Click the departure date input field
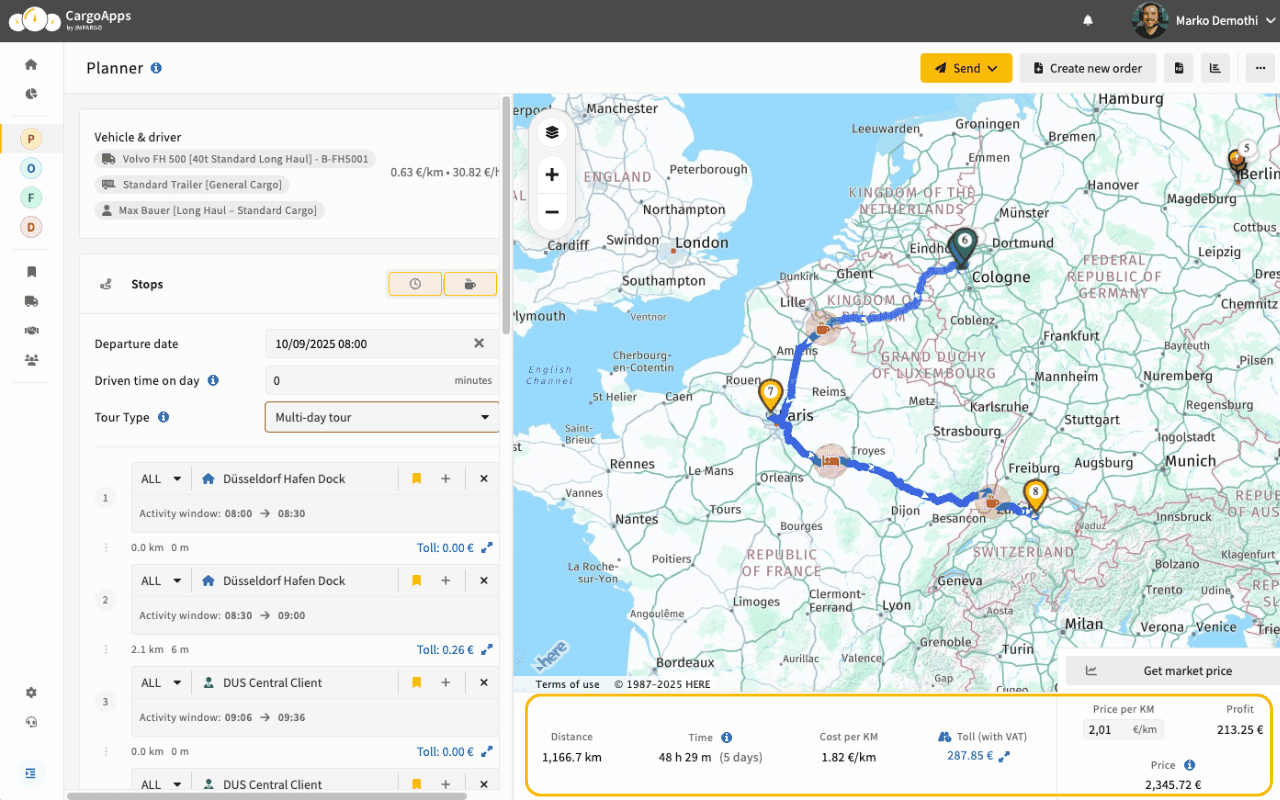Viewport: 1280px width, 800px height. [370, 343]
